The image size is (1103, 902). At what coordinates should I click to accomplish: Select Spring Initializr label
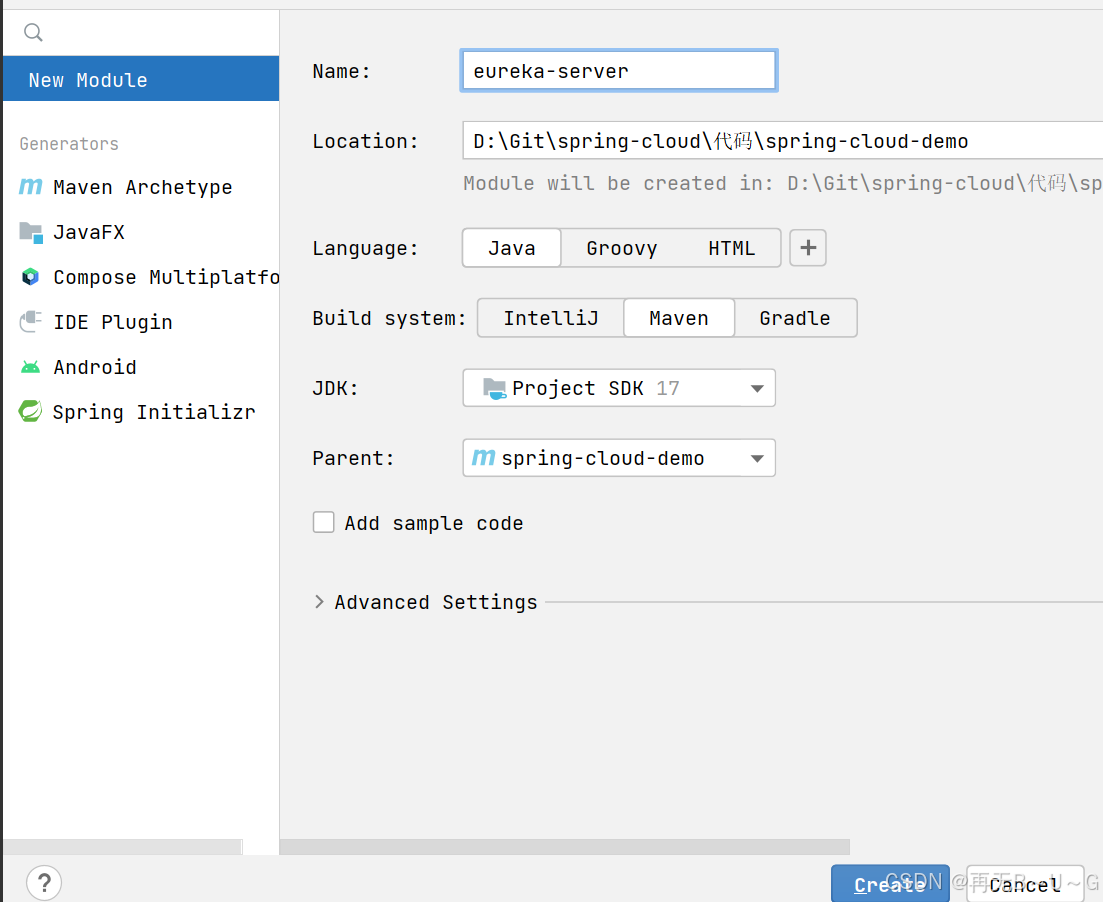[x=154, y=412]
